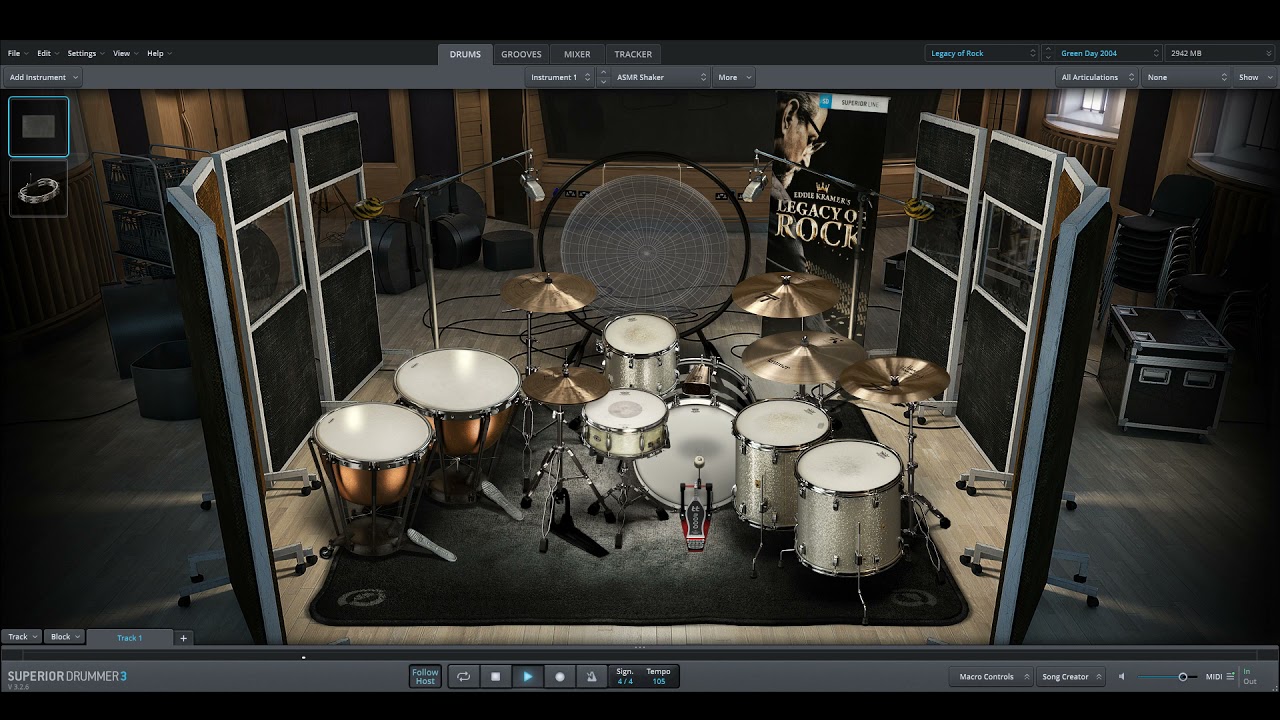The image size is (1280, 720).
Task: Stop playback with the Stop button
Action: click(496, 677)
